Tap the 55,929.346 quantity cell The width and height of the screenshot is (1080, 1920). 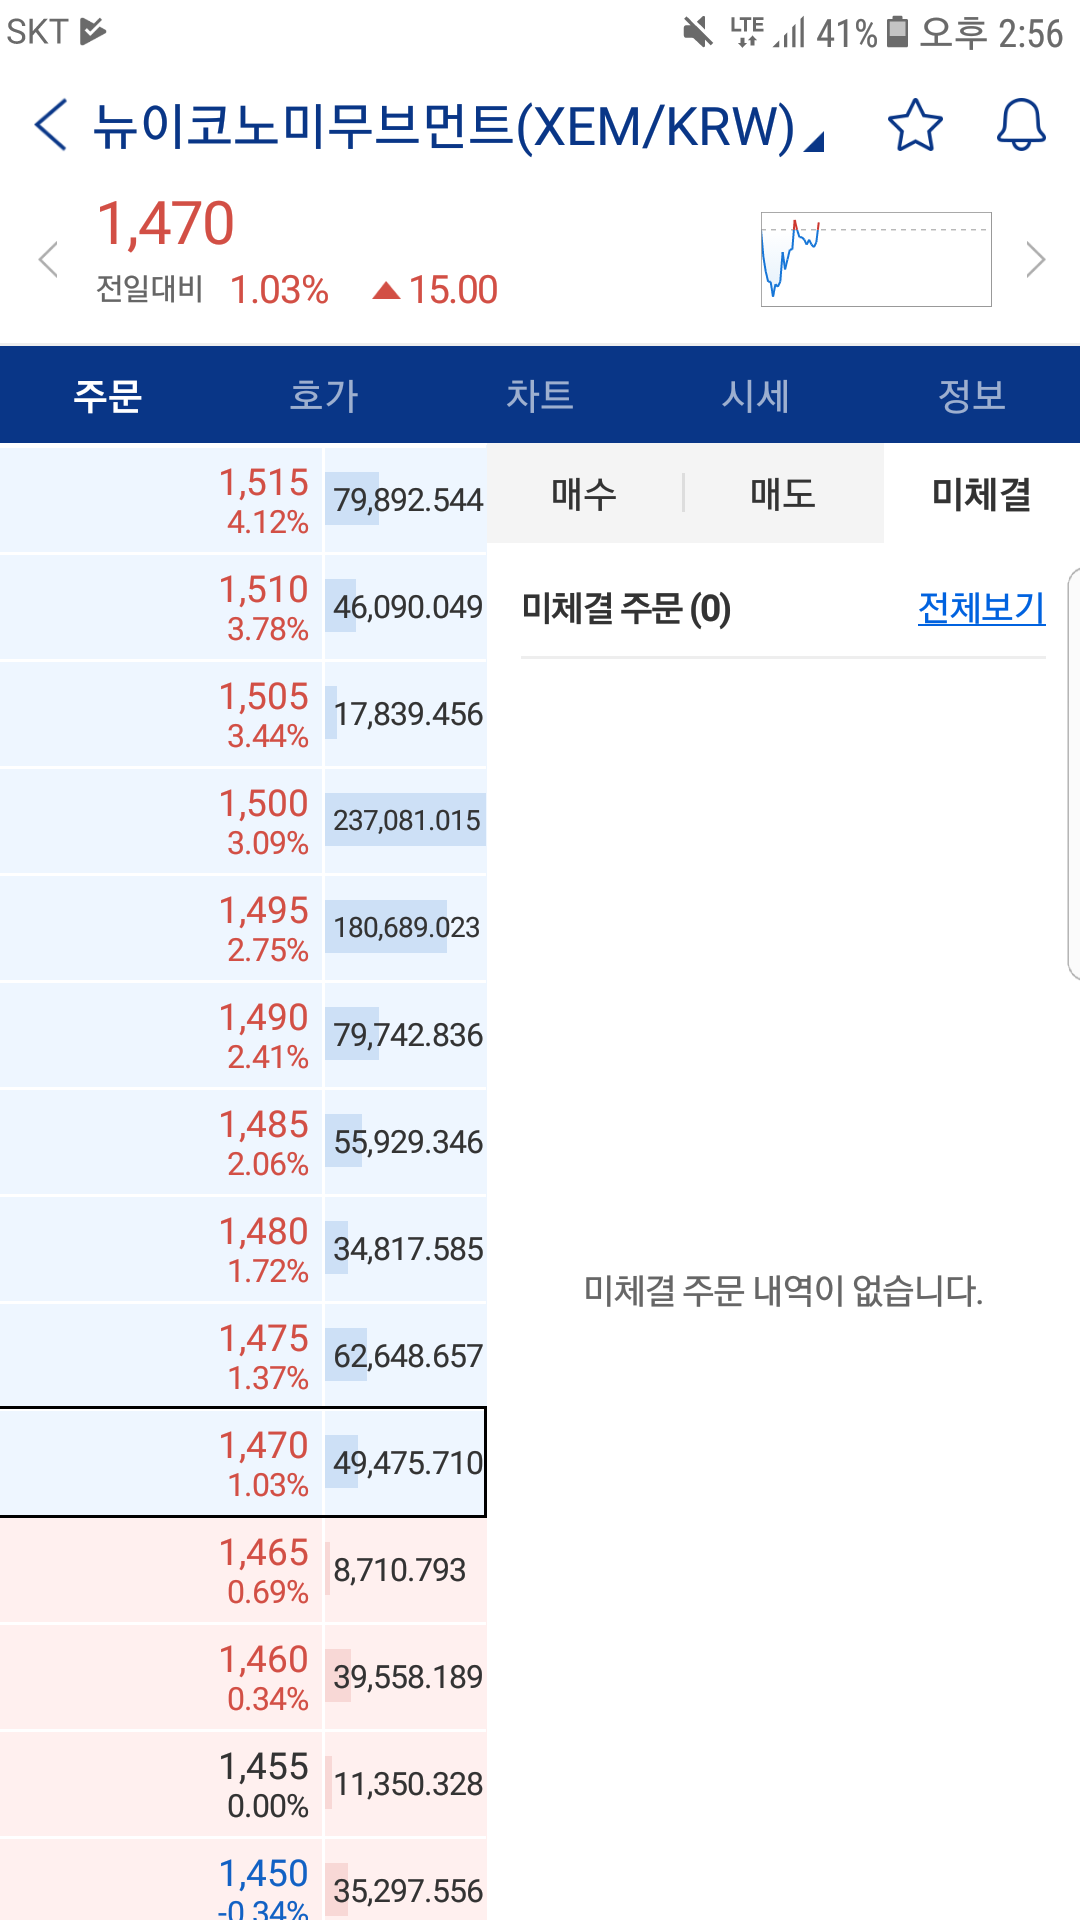[x=406, y=1141]
